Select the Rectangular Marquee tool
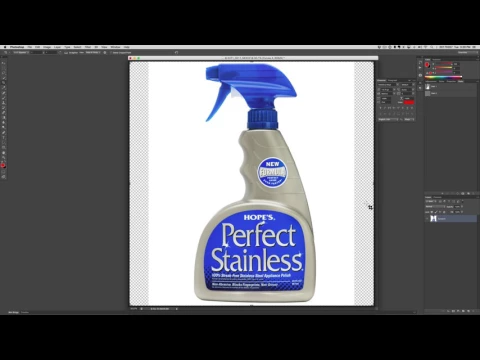The image size is (480, 360). (x=4, y=68)
